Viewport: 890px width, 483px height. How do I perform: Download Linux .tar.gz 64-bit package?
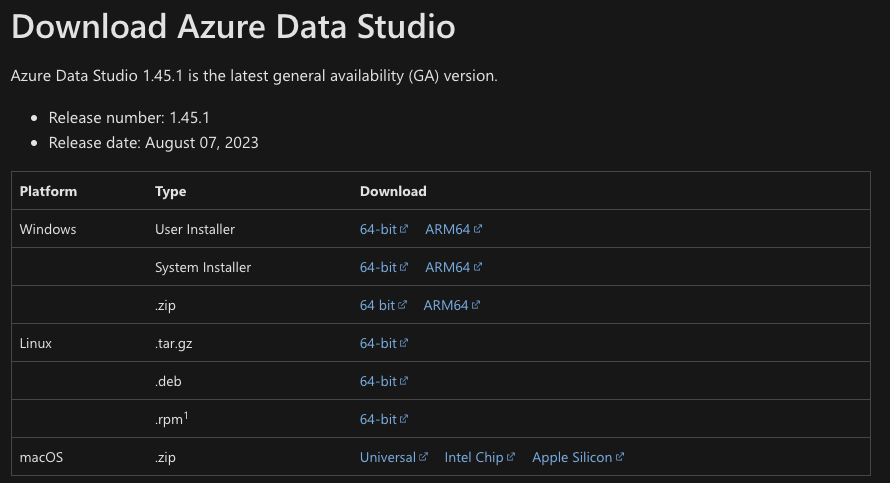[384, 343]
